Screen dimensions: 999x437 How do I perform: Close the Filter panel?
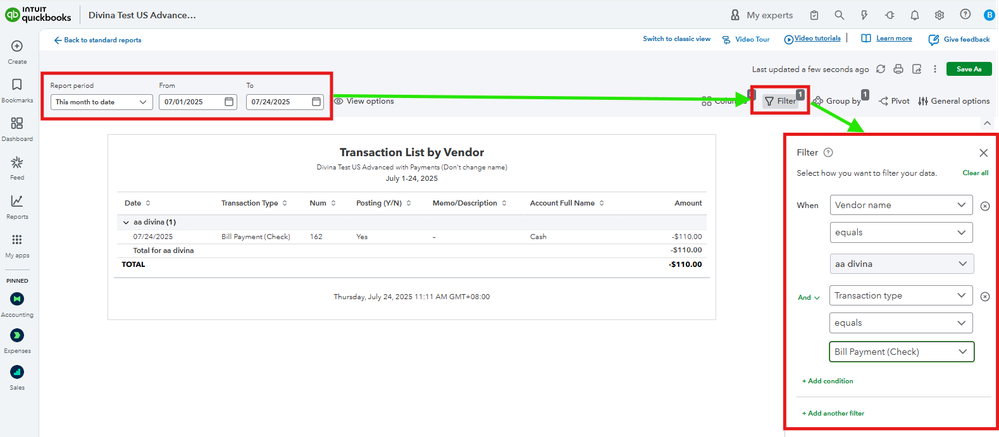984,152
